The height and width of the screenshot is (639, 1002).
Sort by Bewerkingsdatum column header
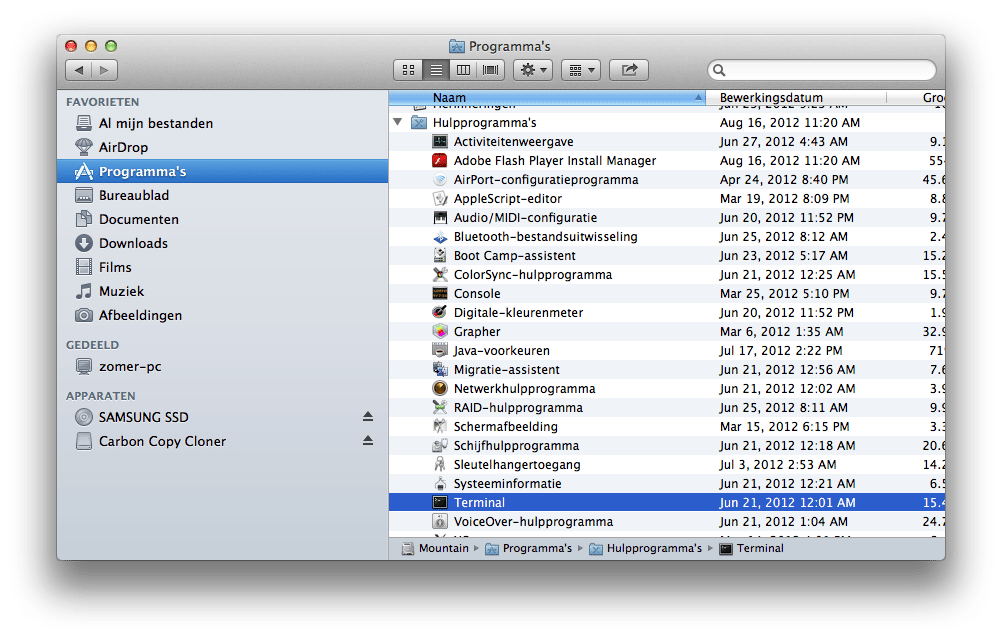[796, 98]
